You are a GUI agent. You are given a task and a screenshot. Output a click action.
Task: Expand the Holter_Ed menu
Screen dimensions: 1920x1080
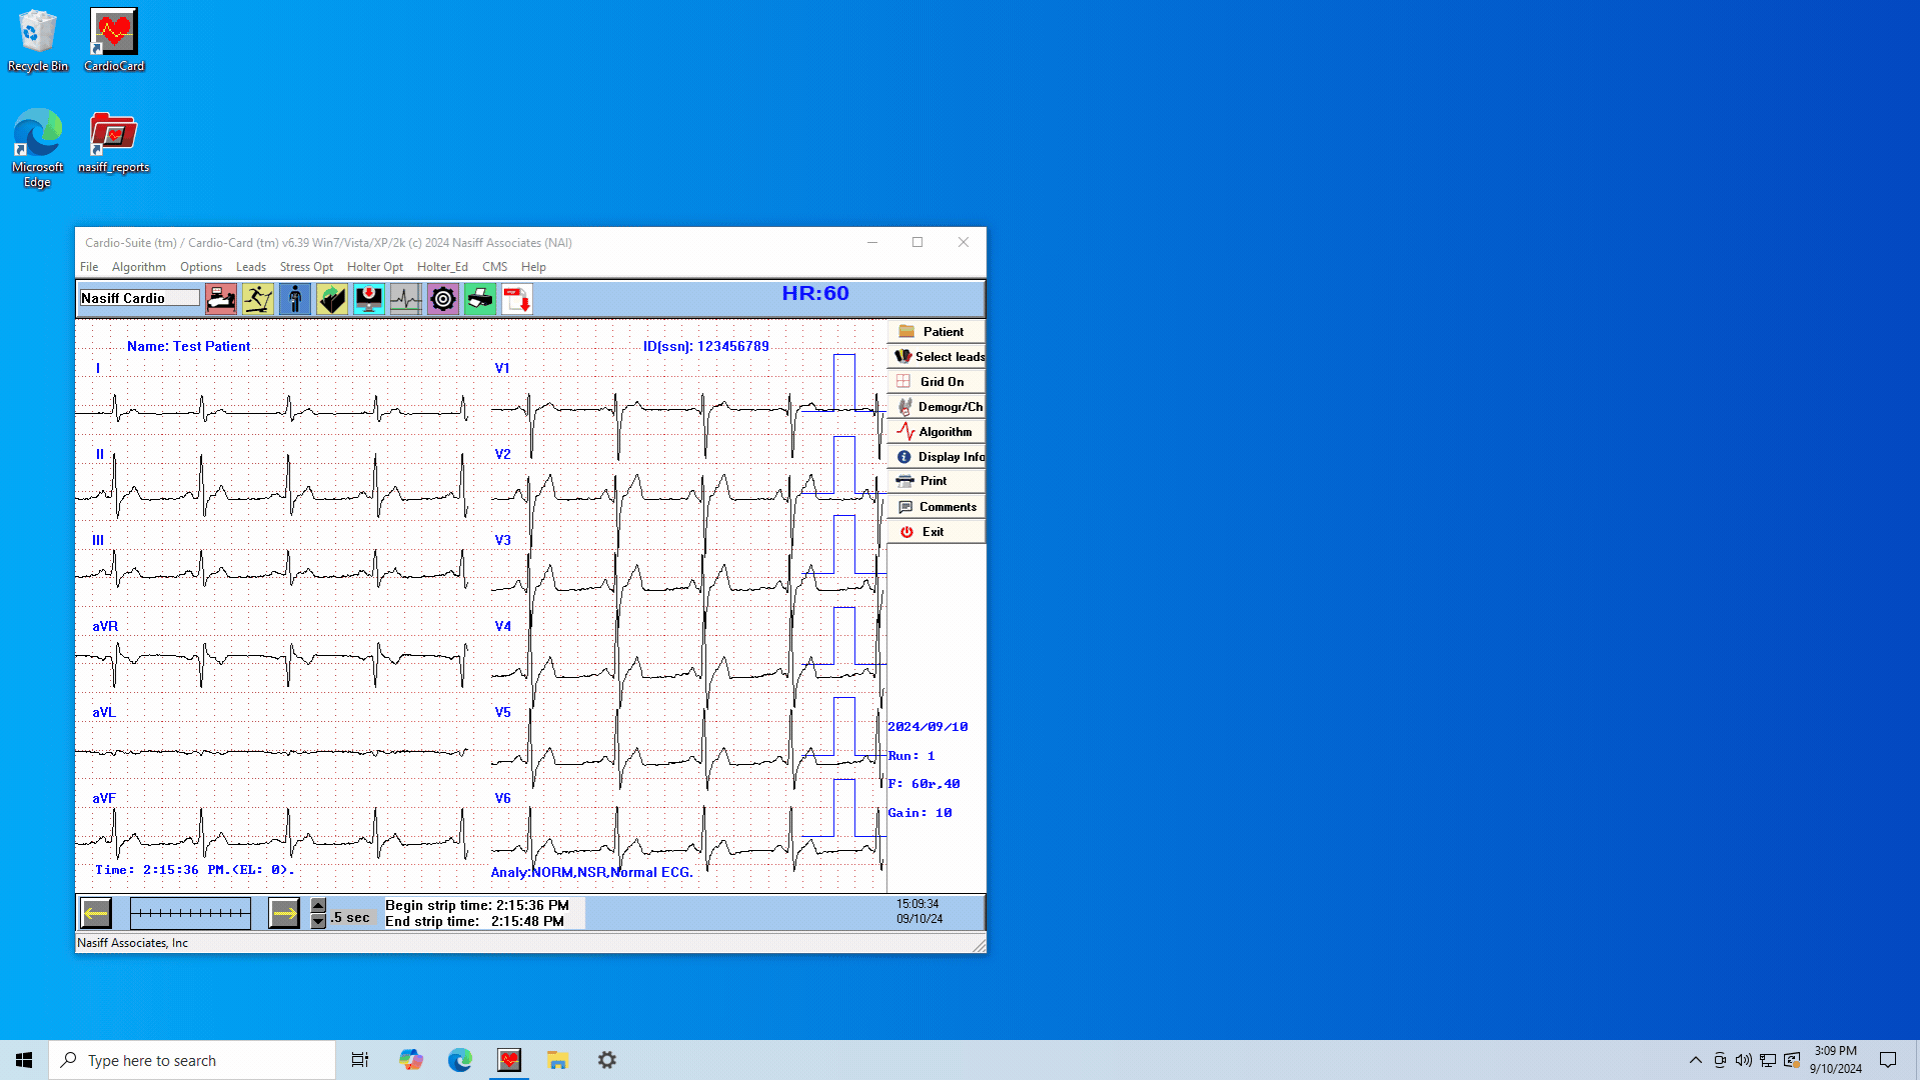(x=442, y=266)
